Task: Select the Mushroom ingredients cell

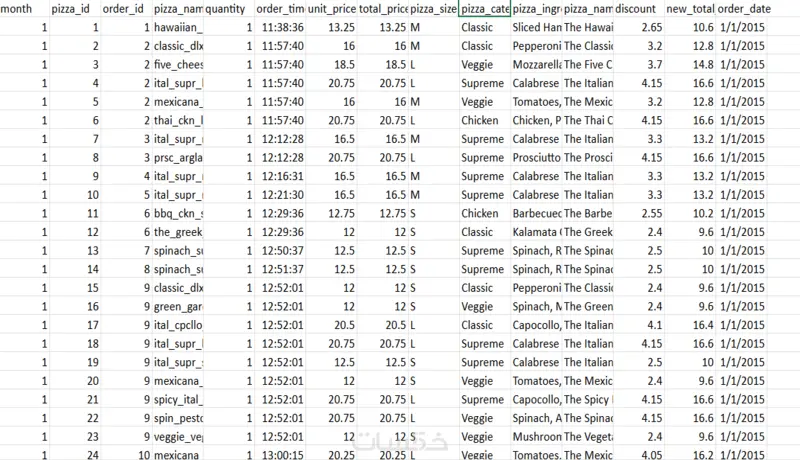Action: tap(535, 437)
